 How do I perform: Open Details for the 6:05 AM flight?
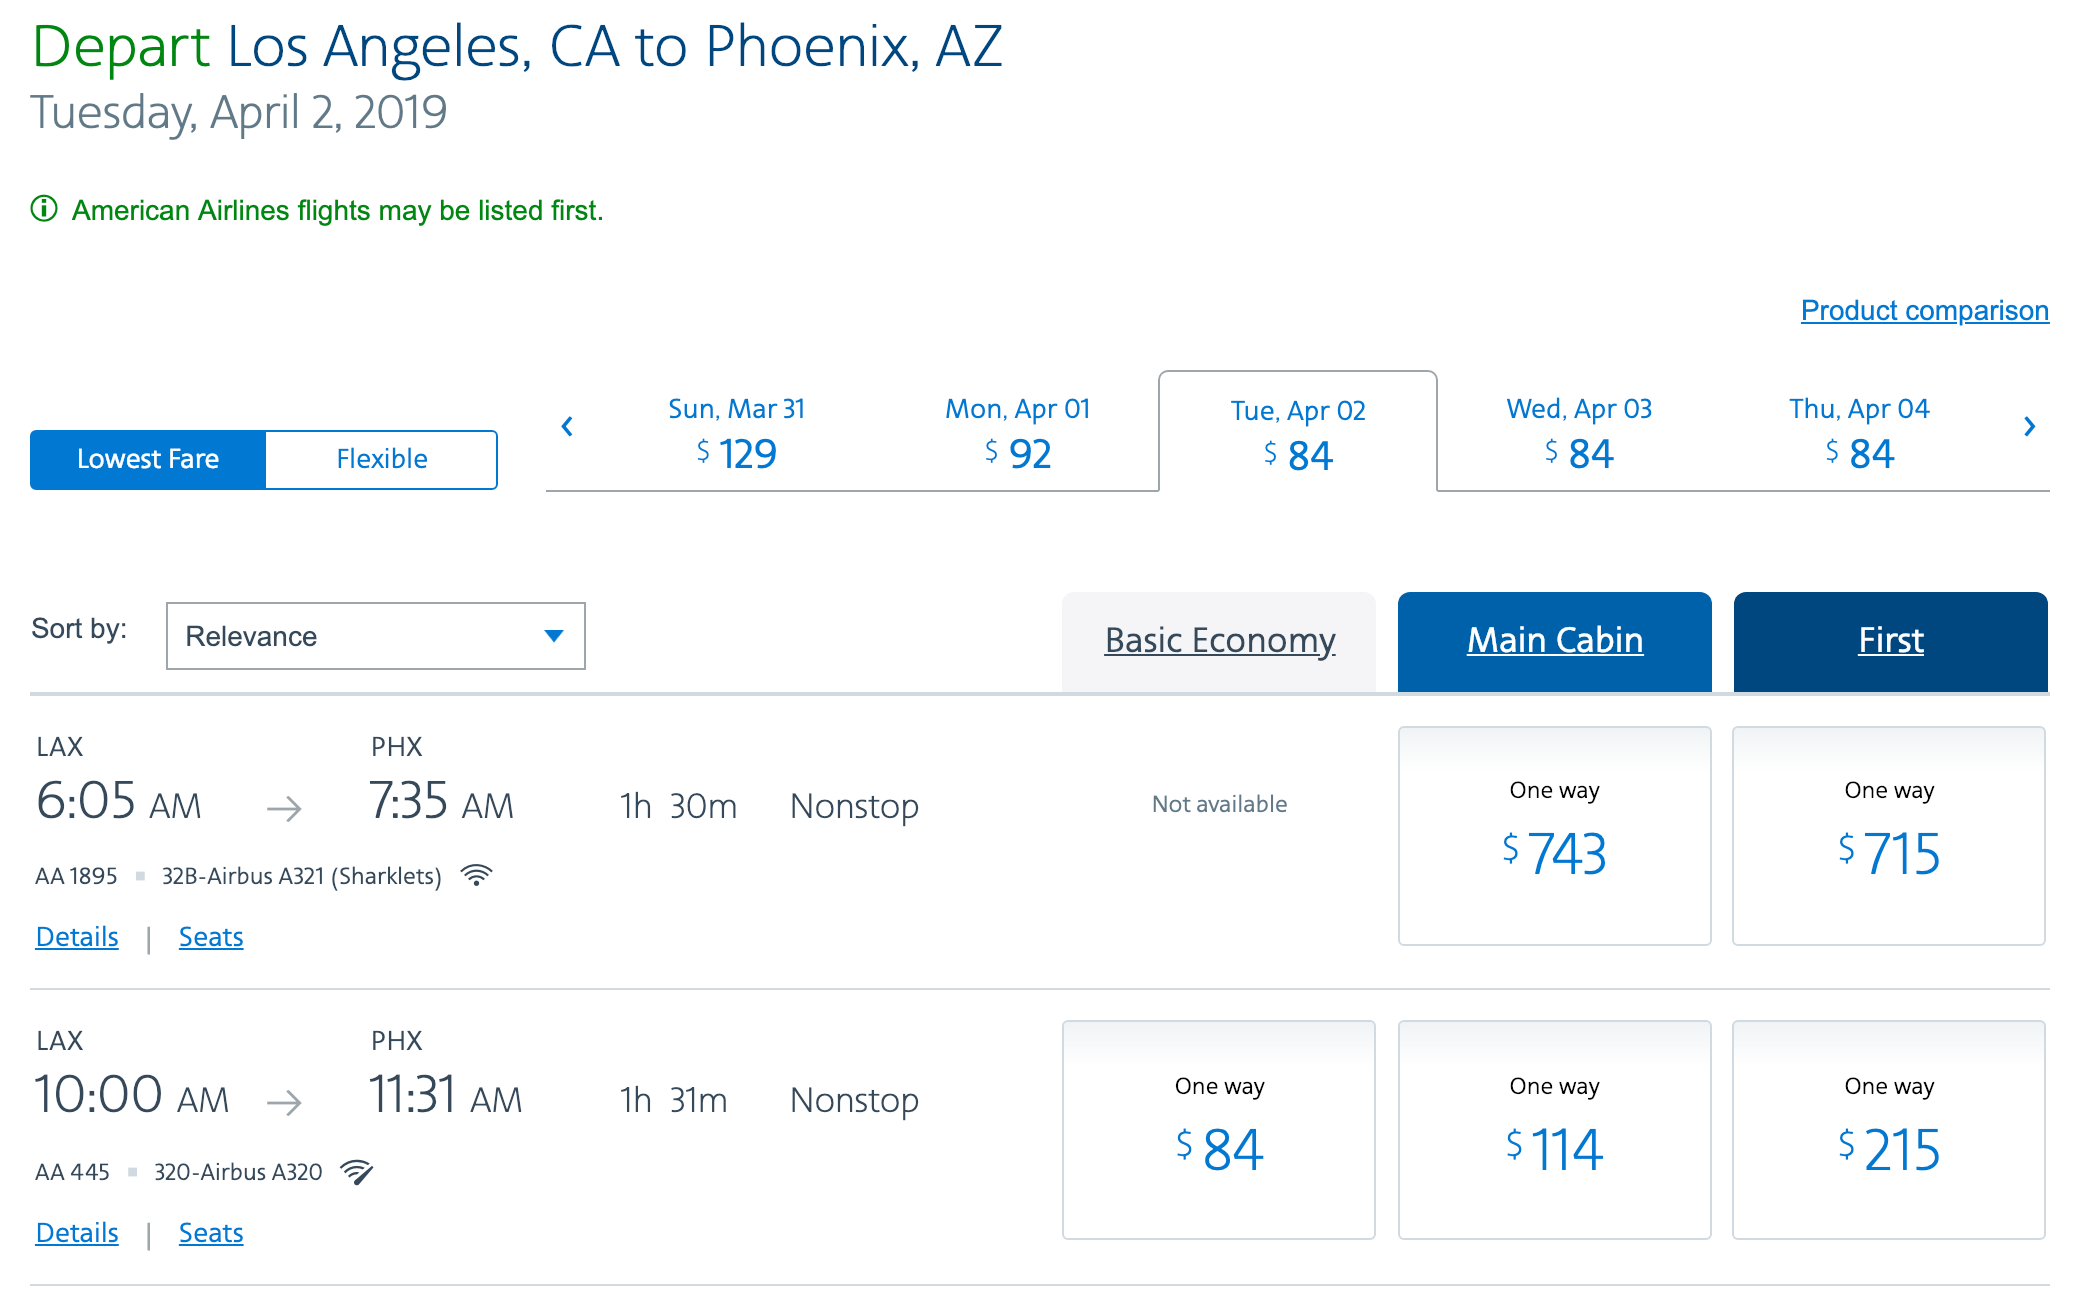[x=77, y=937]
